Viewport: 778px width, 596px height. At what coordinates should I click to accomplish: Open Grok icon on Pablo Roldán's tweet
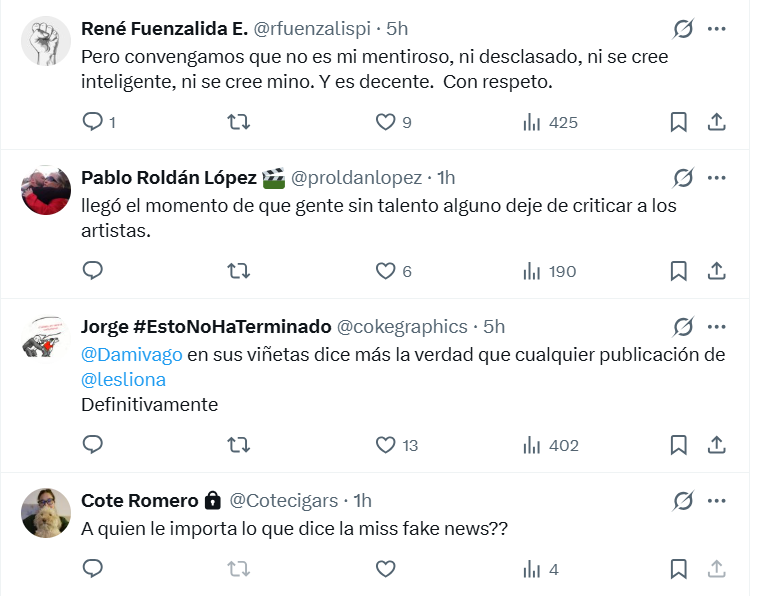pos(683,177)
